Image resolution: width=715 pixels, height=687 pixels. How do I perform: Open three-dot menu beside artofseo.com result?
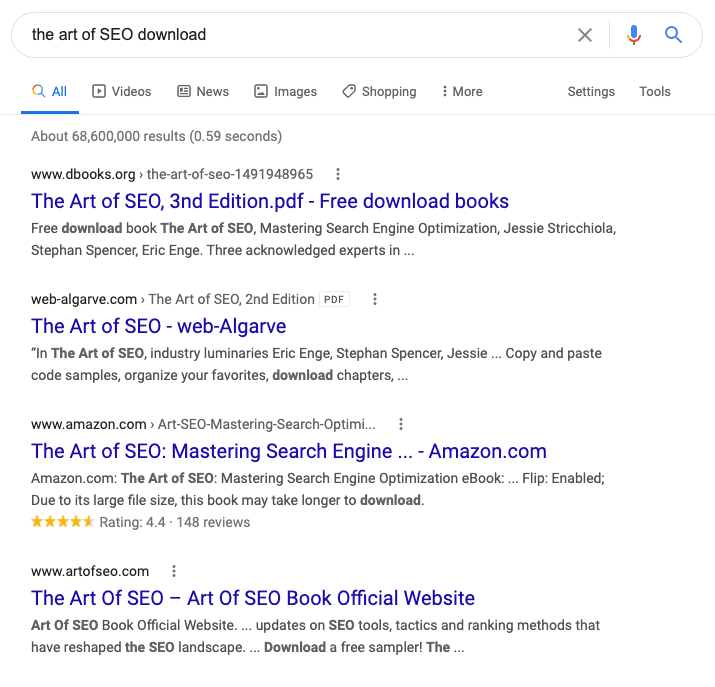coord(174,571)
